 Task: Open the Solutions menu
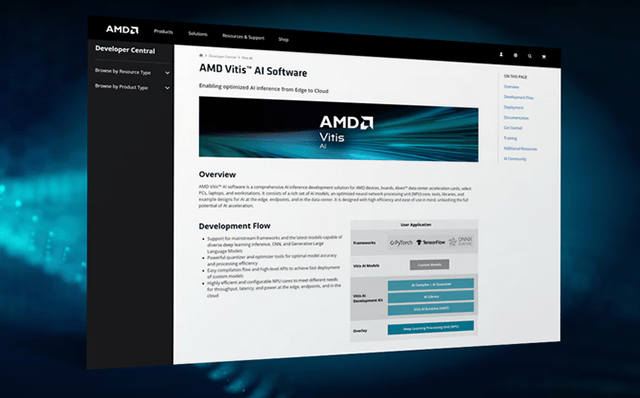[198, 34]
